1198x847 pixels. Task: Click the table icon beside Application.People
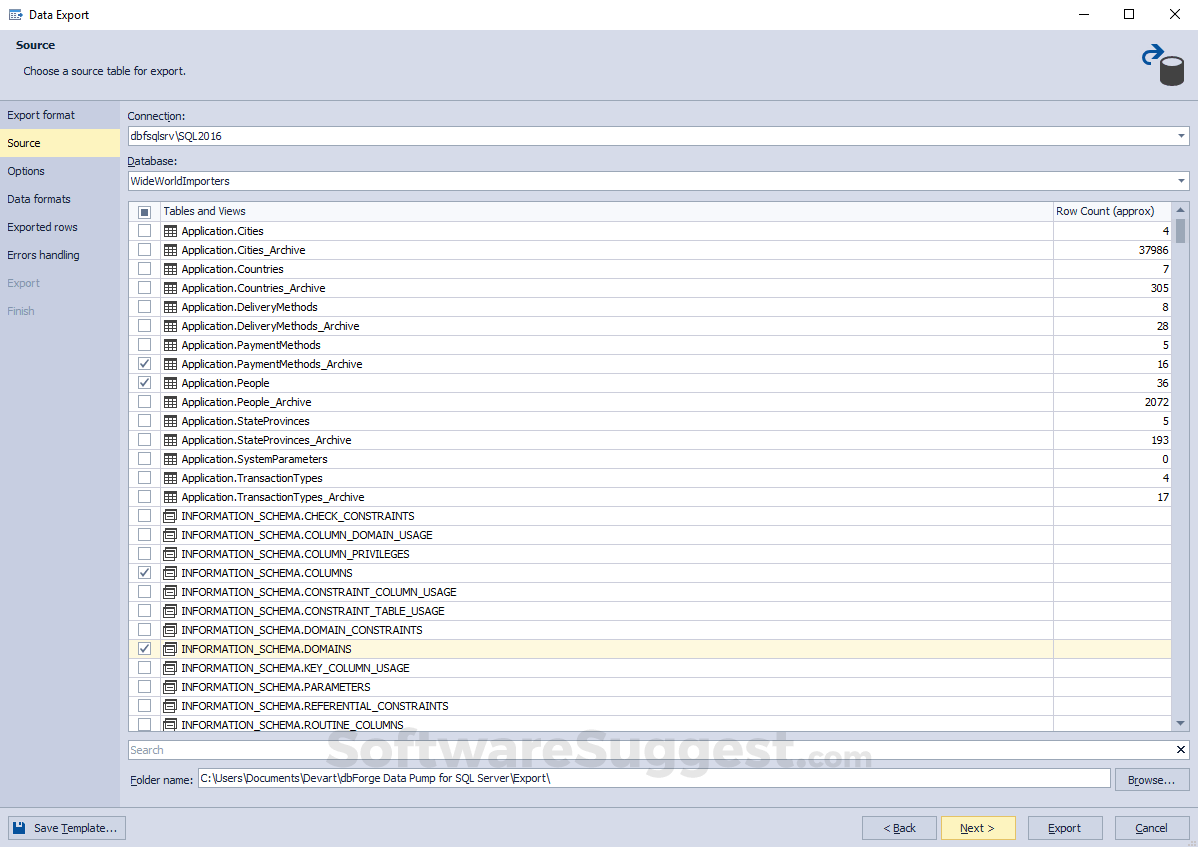[169, 382]
